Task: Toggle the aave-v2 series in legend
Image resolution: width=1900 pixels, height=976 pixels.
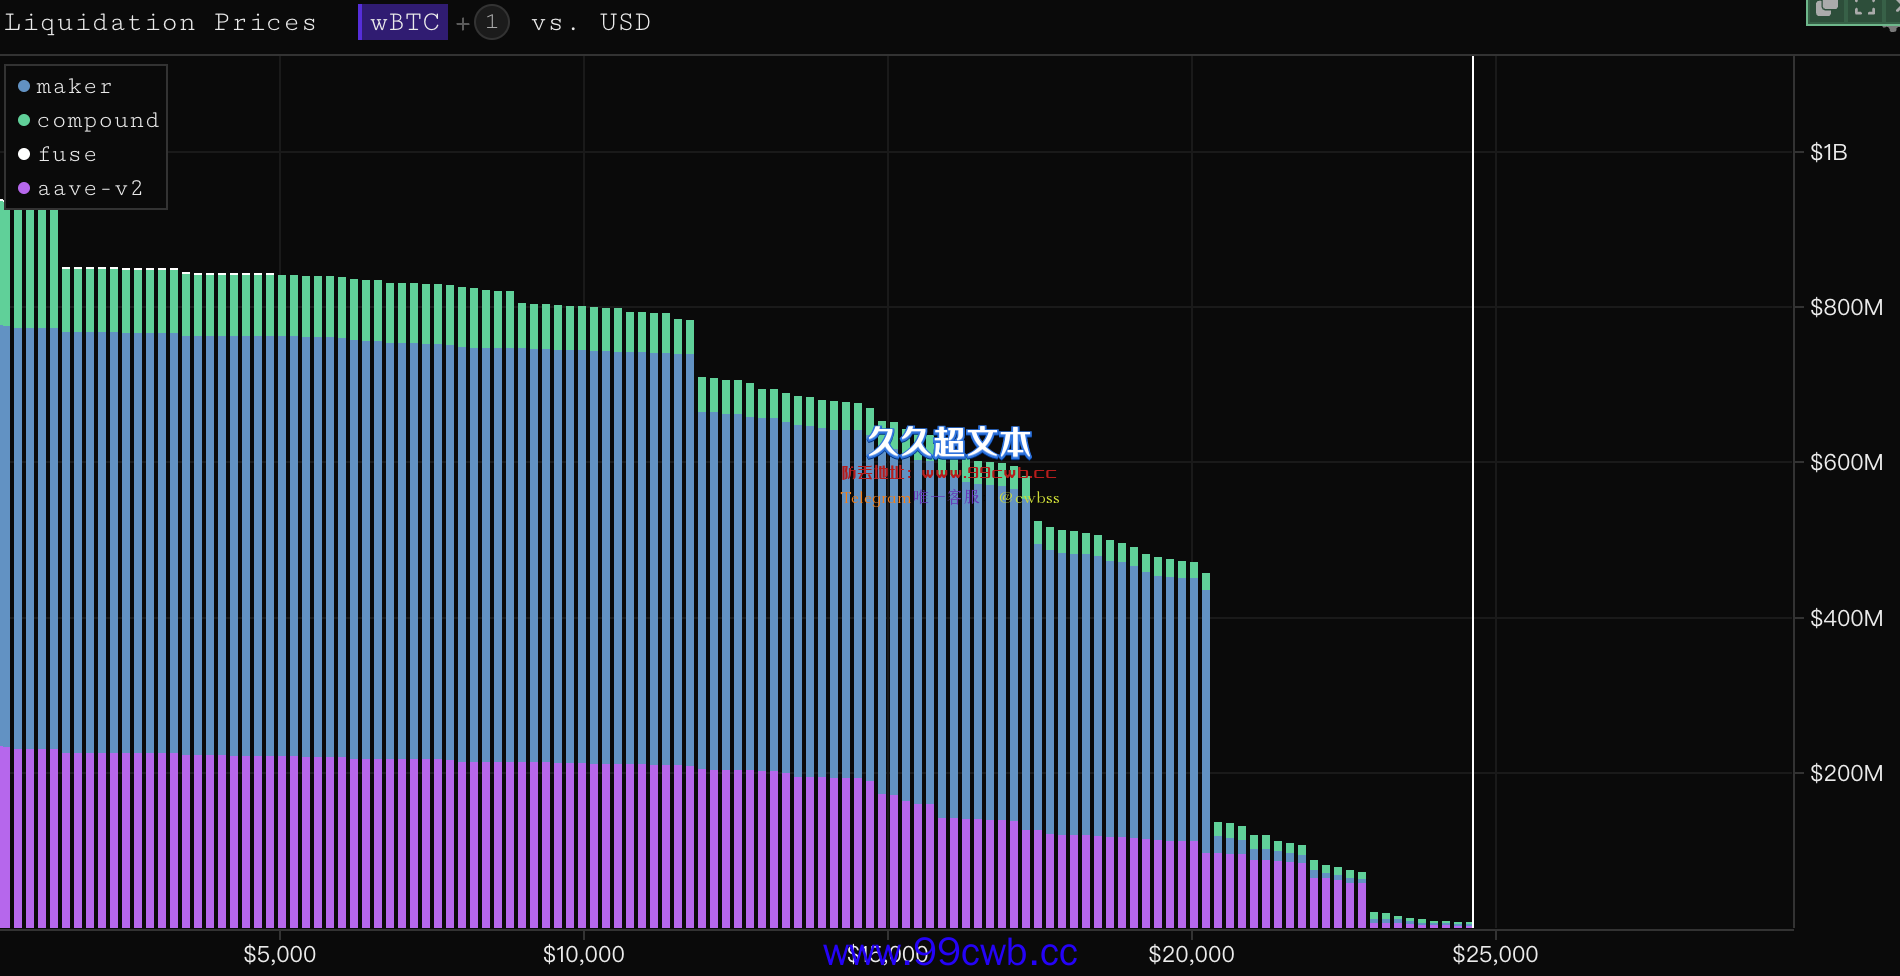Action: tap(80, 189)
